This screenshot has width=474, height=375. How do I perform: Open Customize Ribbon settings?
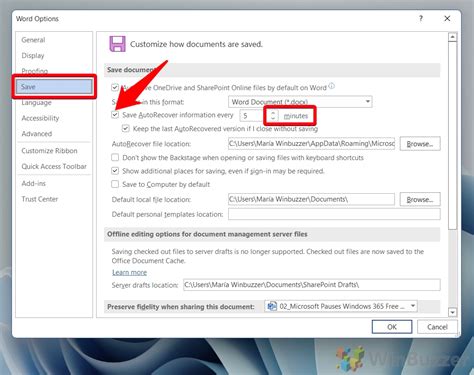click(x=49, y=151)
